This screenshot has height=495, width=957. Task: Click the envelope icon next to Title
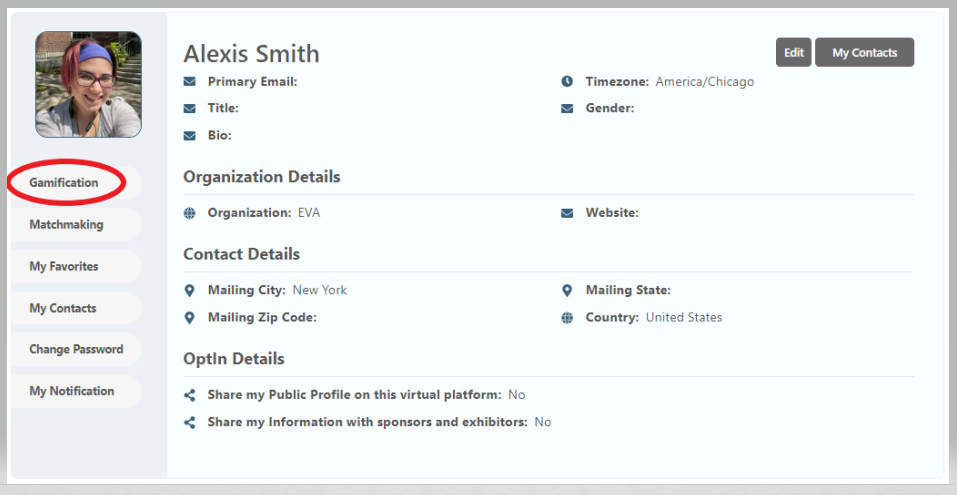coord(190,109)
